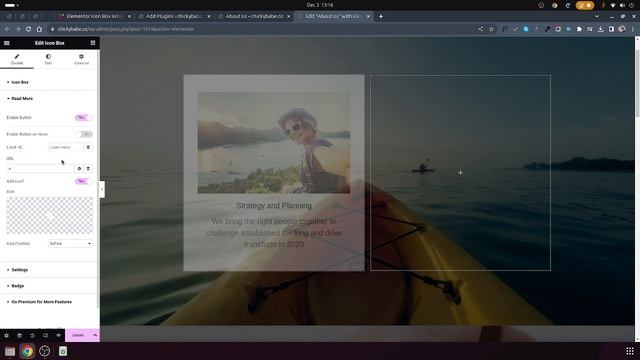Viewport: 640px width, 360px height.
Task: Toggle the Add icon switch
Action: 83,181
